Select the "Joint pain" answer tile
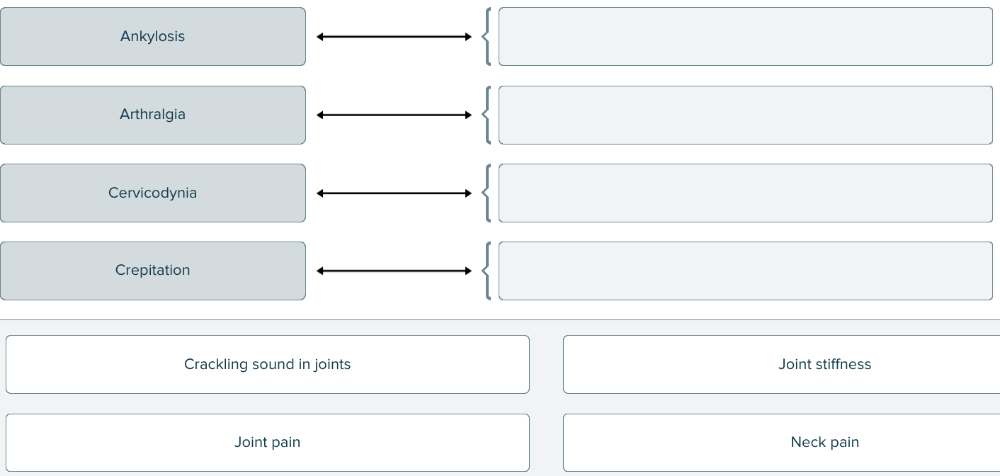 [x=267, y=442]
